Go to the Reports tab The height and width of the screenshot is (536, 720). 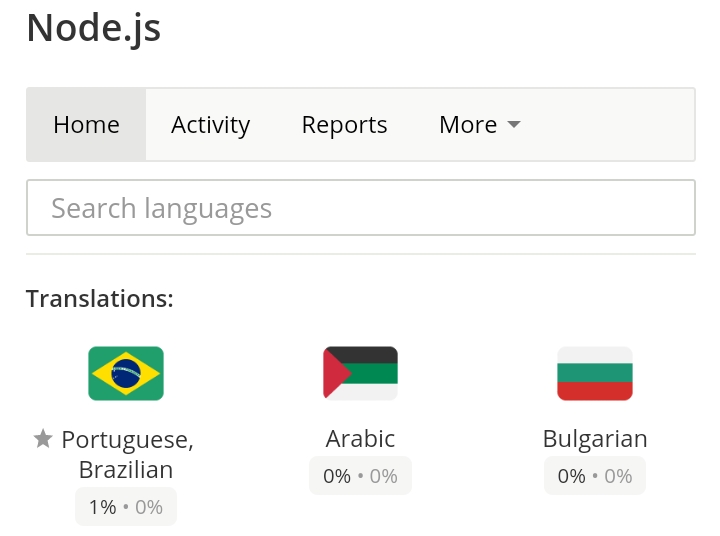[x=344, y=124]
